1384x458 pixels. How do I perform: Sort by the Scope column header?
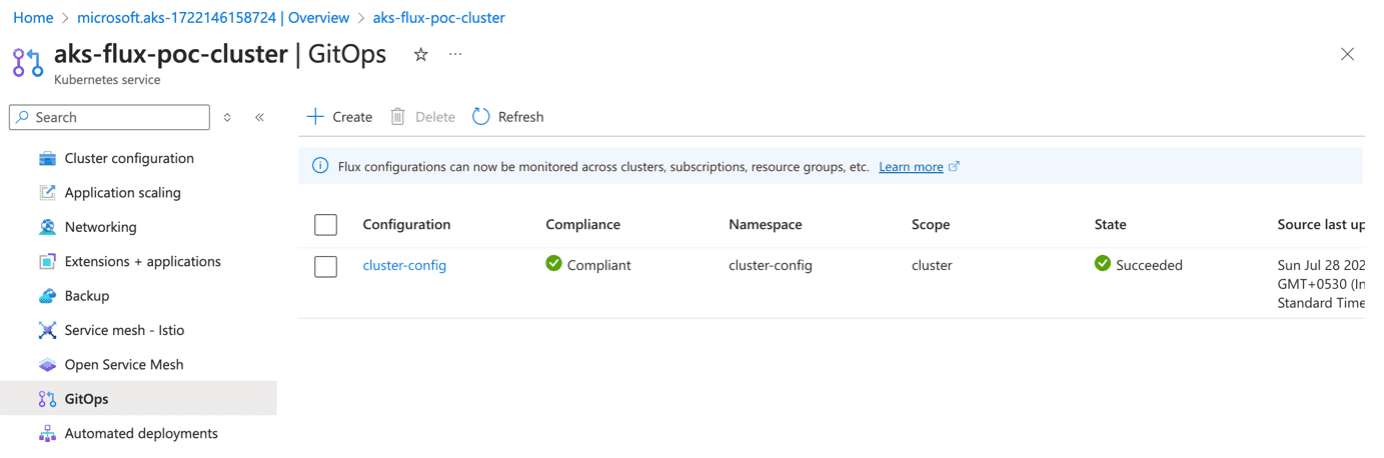pos(930,225)
